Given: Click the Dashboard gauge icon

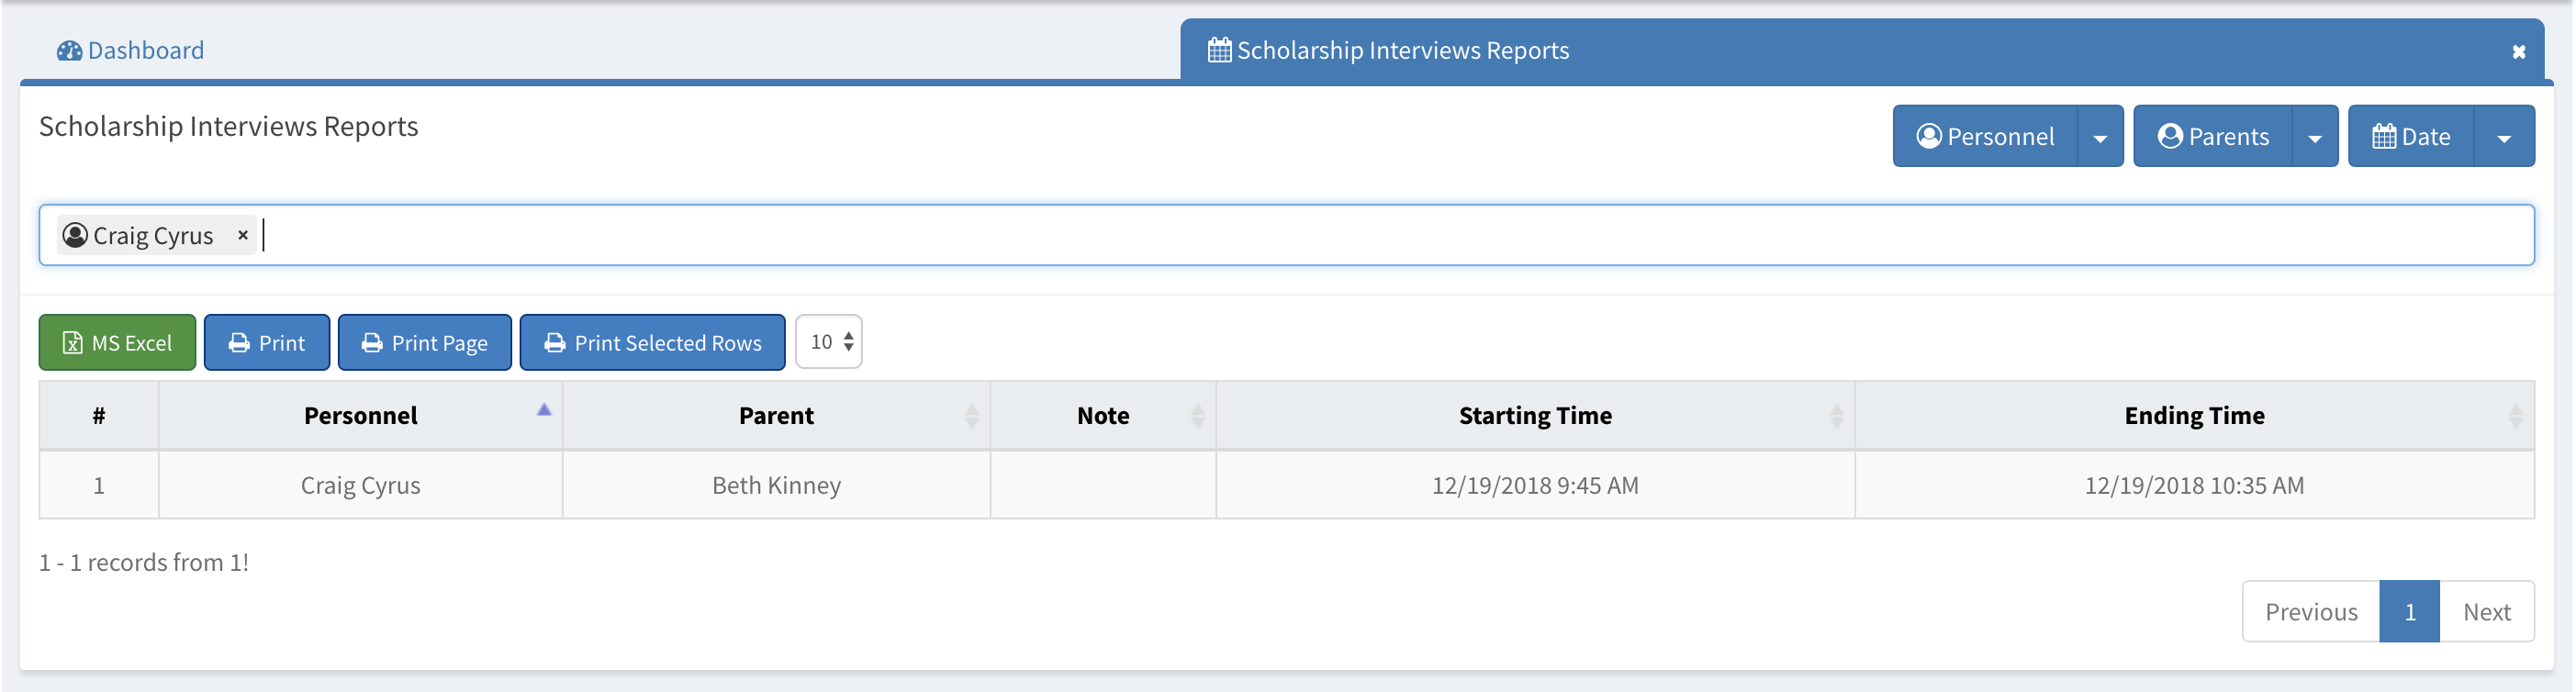Looking at the screenshot, I should 69,50.
